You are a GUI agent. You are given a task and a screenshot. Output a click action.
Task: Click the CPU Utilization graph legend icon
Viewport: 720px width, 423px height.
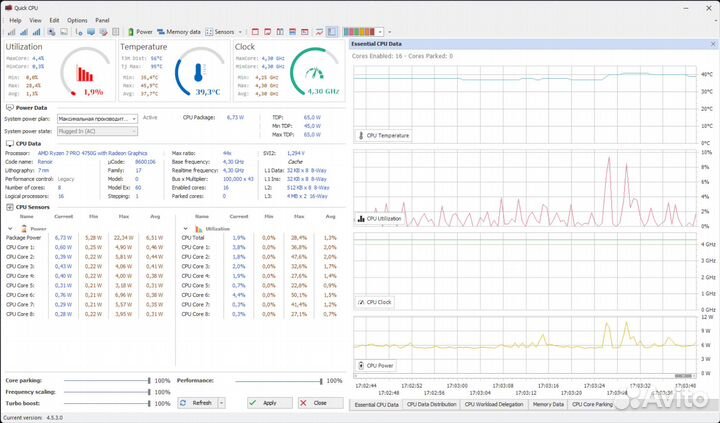[x=361, y=219]
